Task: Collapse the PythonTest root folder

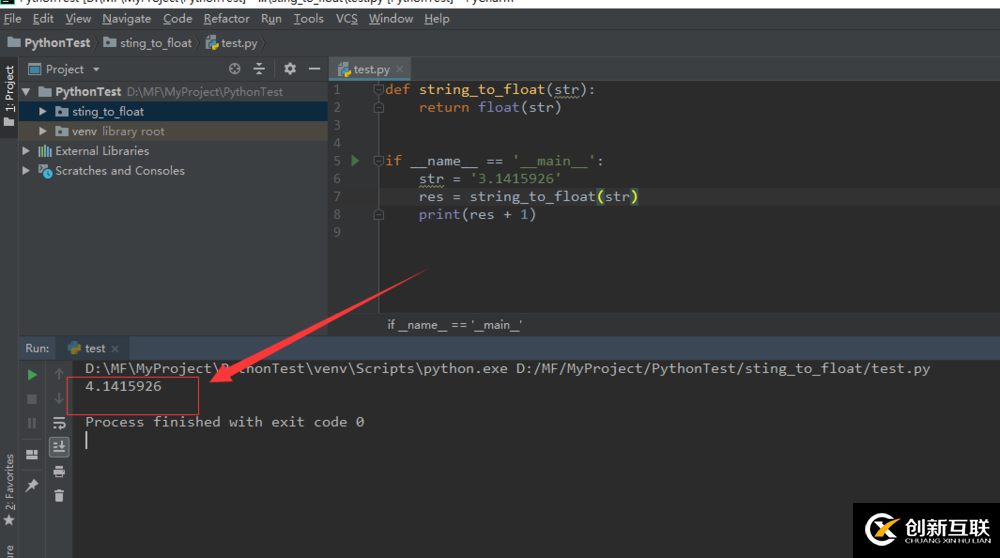Action: [x=26, y=92]
